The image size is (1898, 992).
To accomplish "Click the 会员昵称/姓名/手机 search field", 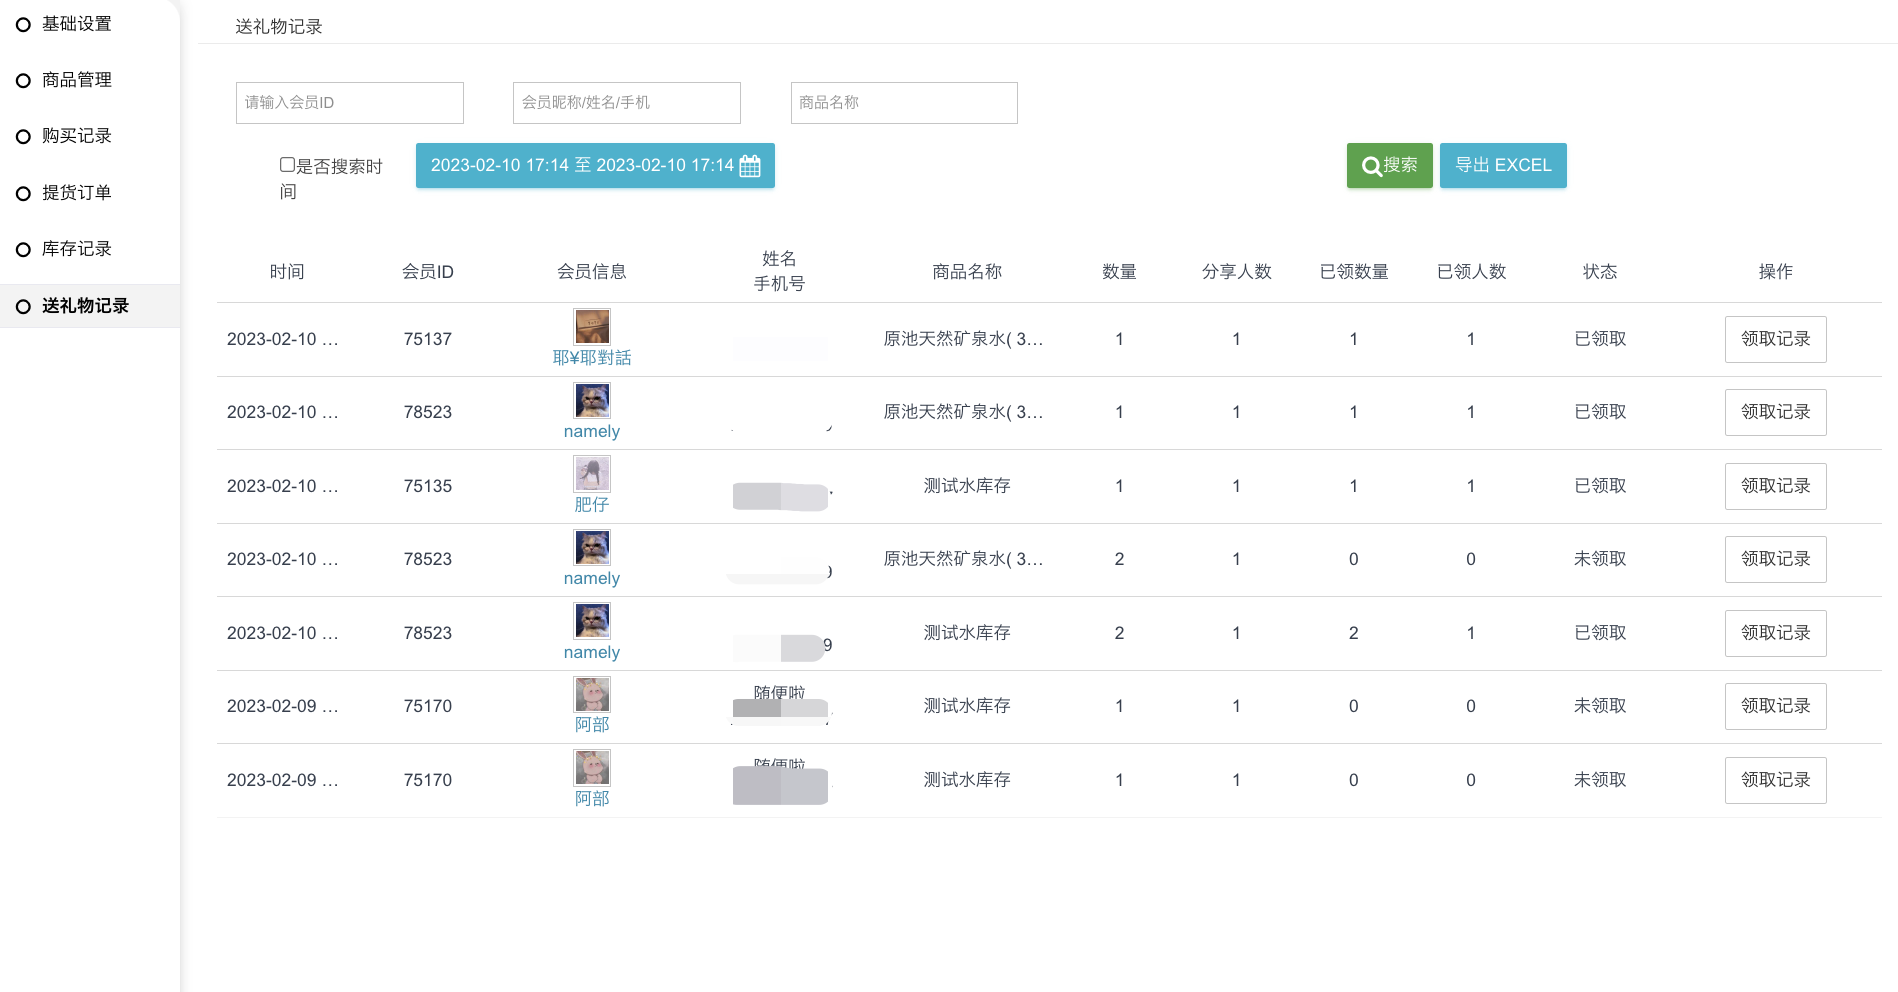I will [626, 103].
